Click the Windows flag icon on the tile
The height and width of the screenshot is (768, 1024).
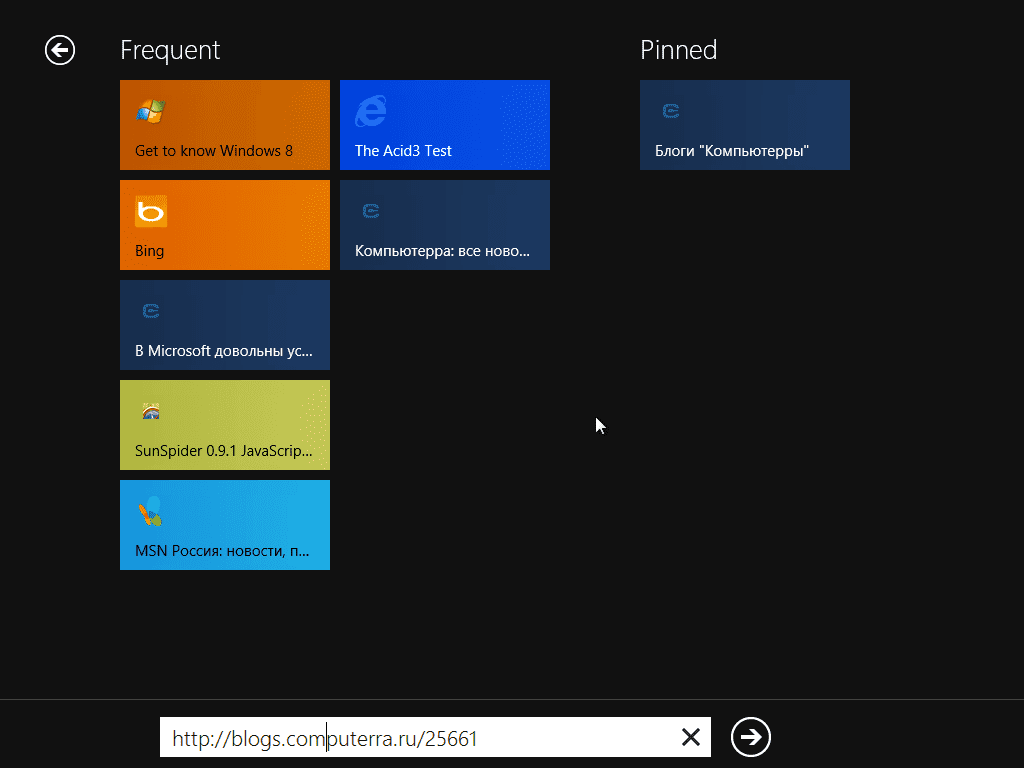(x=151, y=111)
